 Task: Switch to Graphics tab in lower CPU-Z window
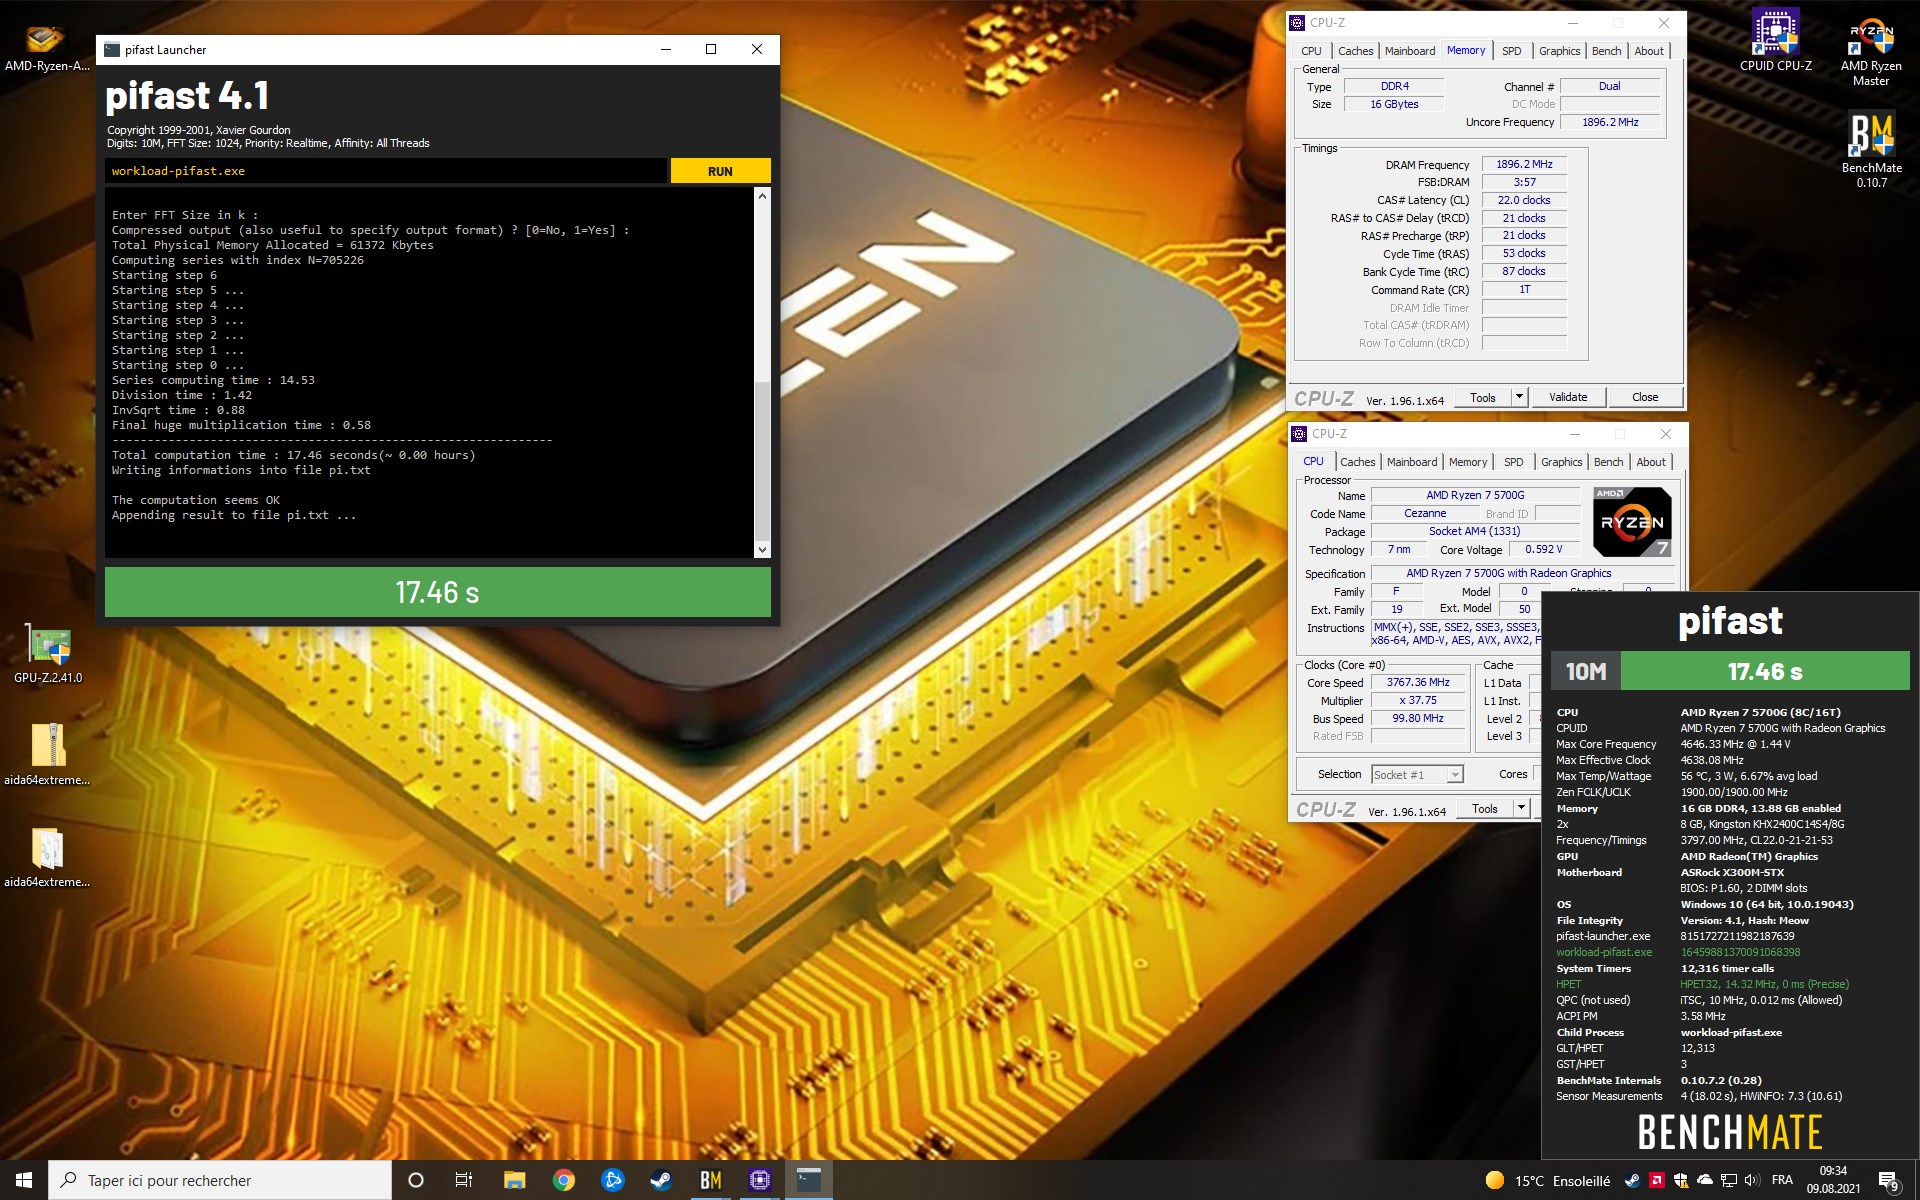pos(1561,462)
